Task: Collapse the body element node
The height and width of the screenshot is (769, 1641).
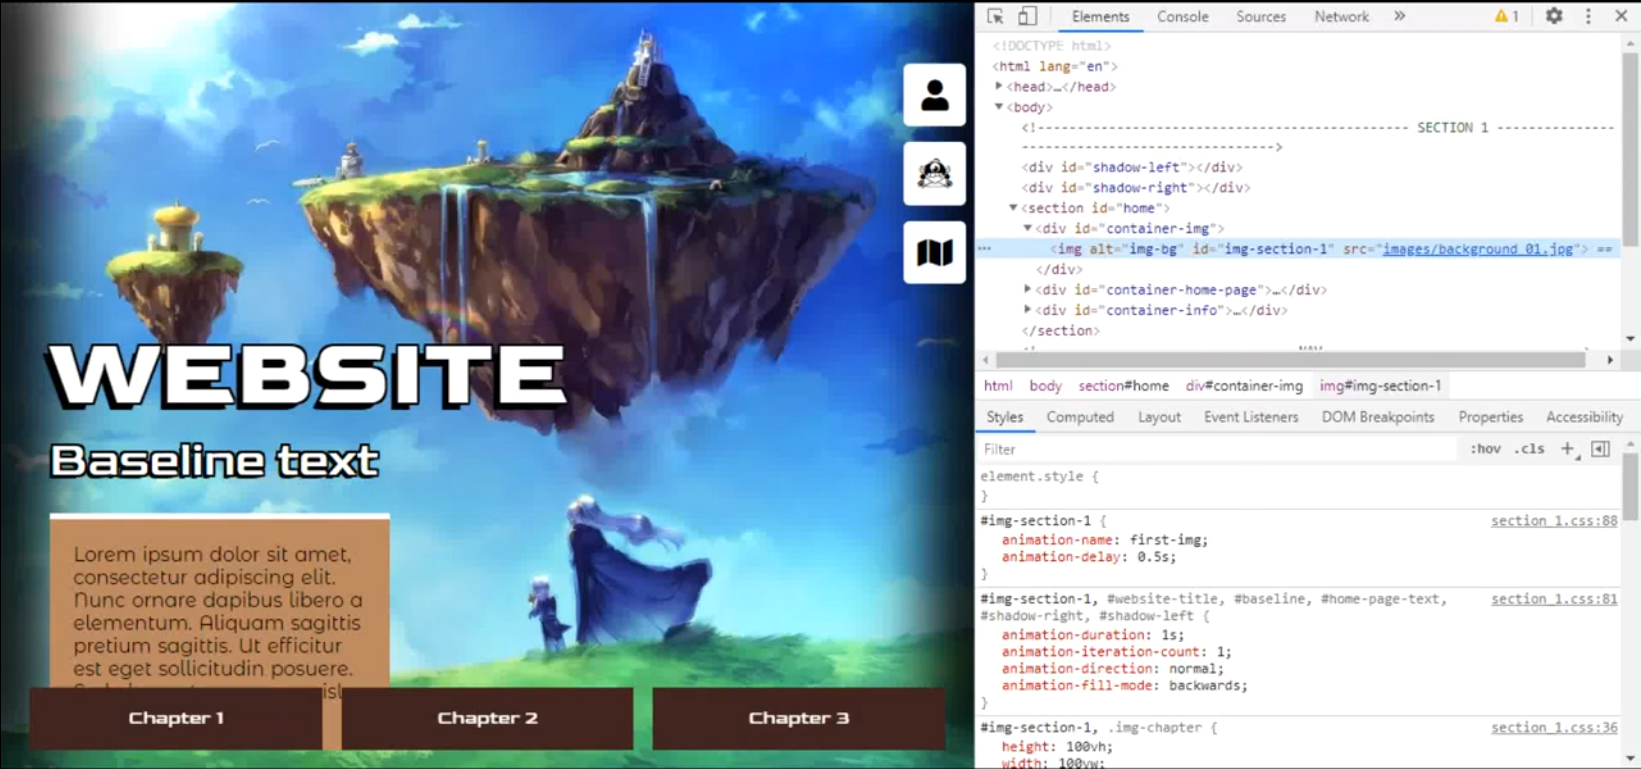Action: (999, 107)
